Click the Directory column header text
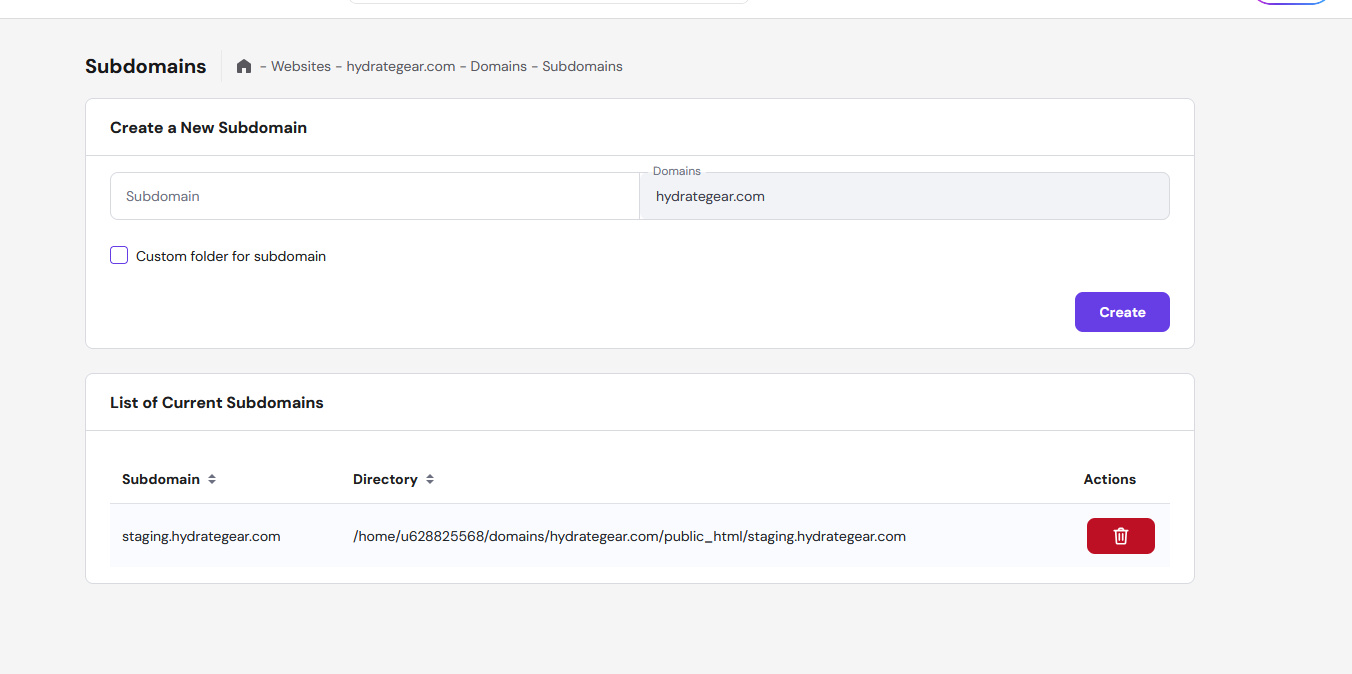 (385, 480)
